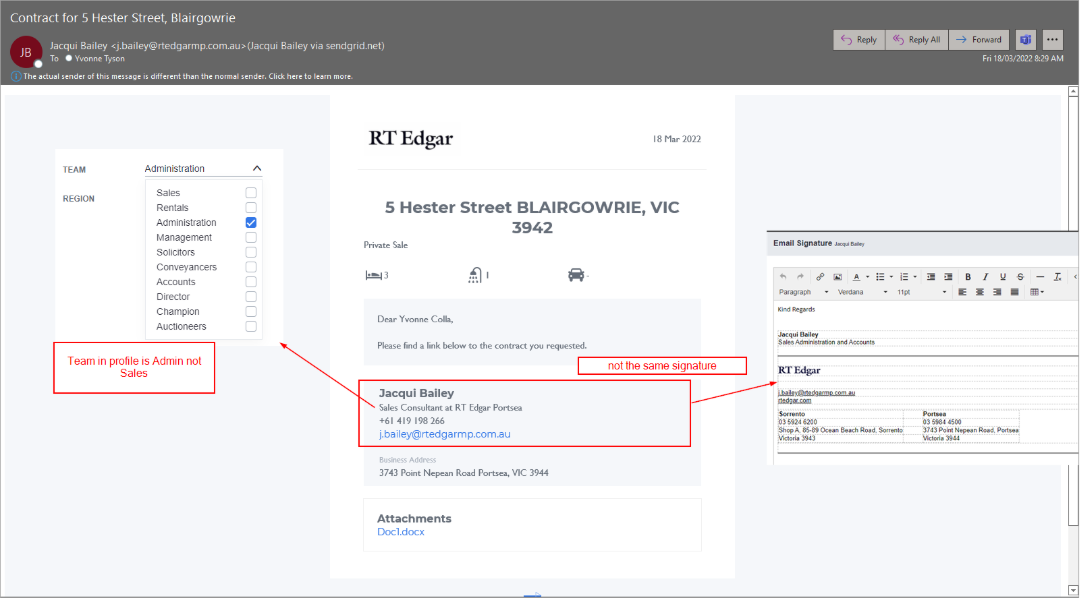
Task: Toggle italic formatting in signature editor
Action: pos(986,277)
